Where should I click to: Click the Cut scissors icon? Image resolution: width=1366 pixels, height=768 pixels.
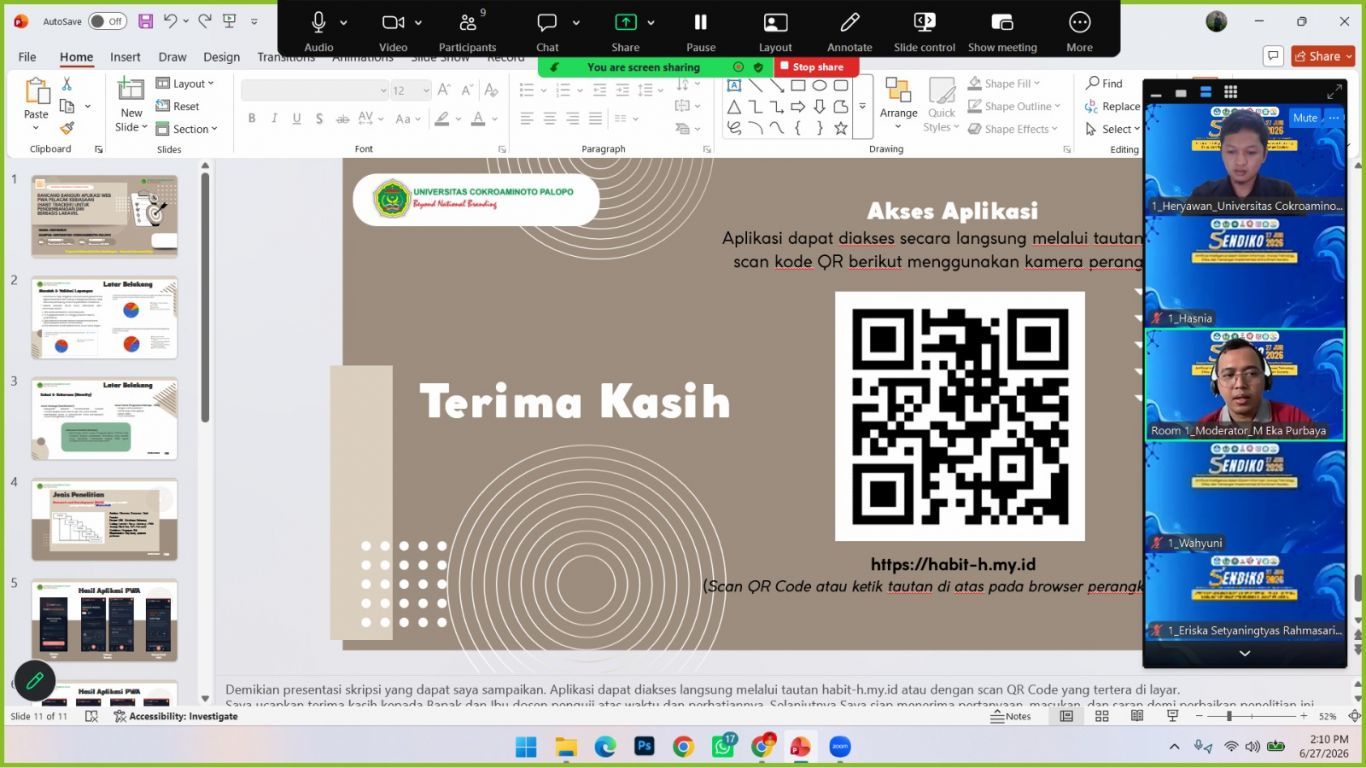click(x=67, y=84)
